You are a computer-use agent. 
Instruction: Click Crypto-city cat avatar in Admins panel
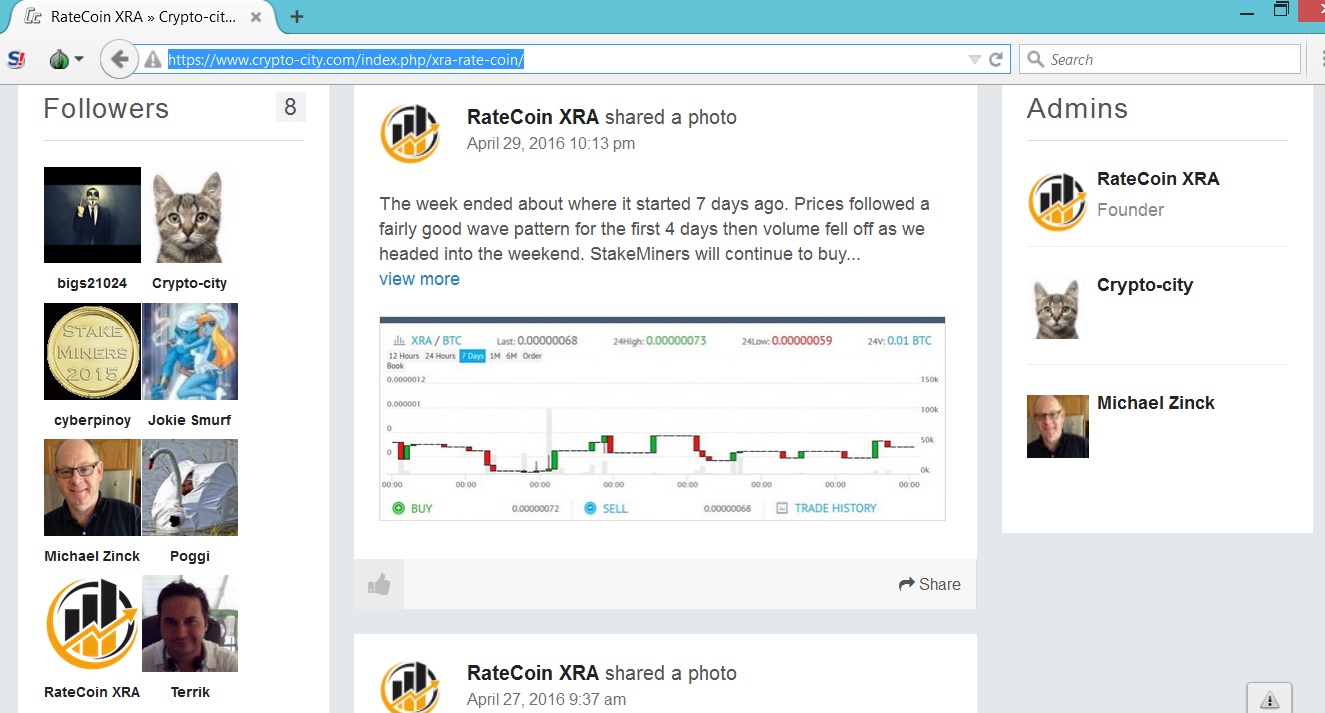1058,309
